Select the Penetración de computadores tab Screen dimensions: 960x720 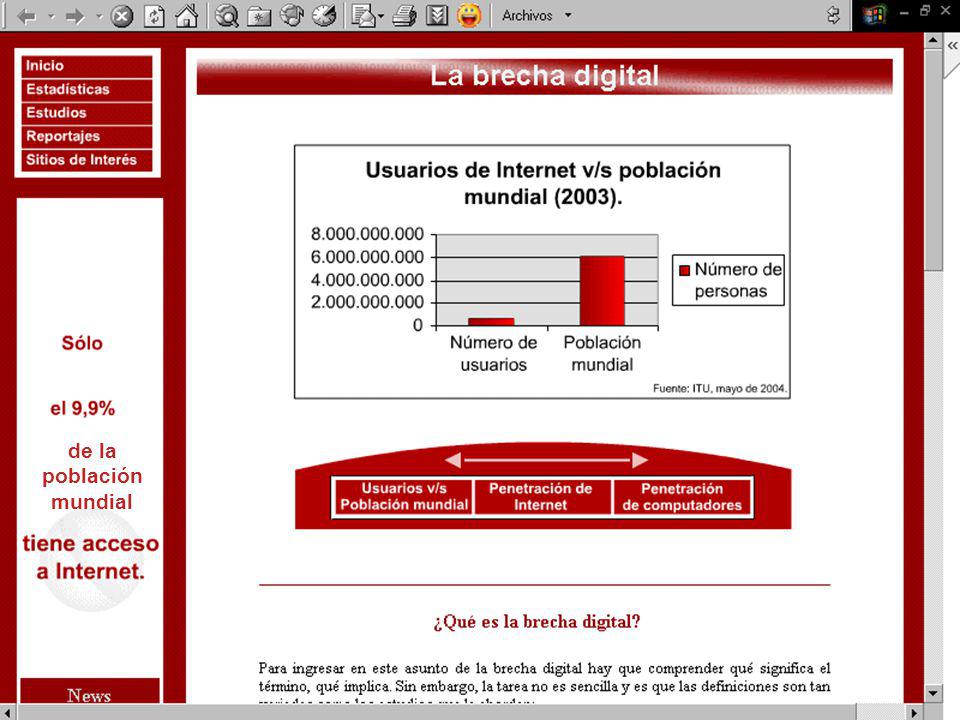(681, 497)
